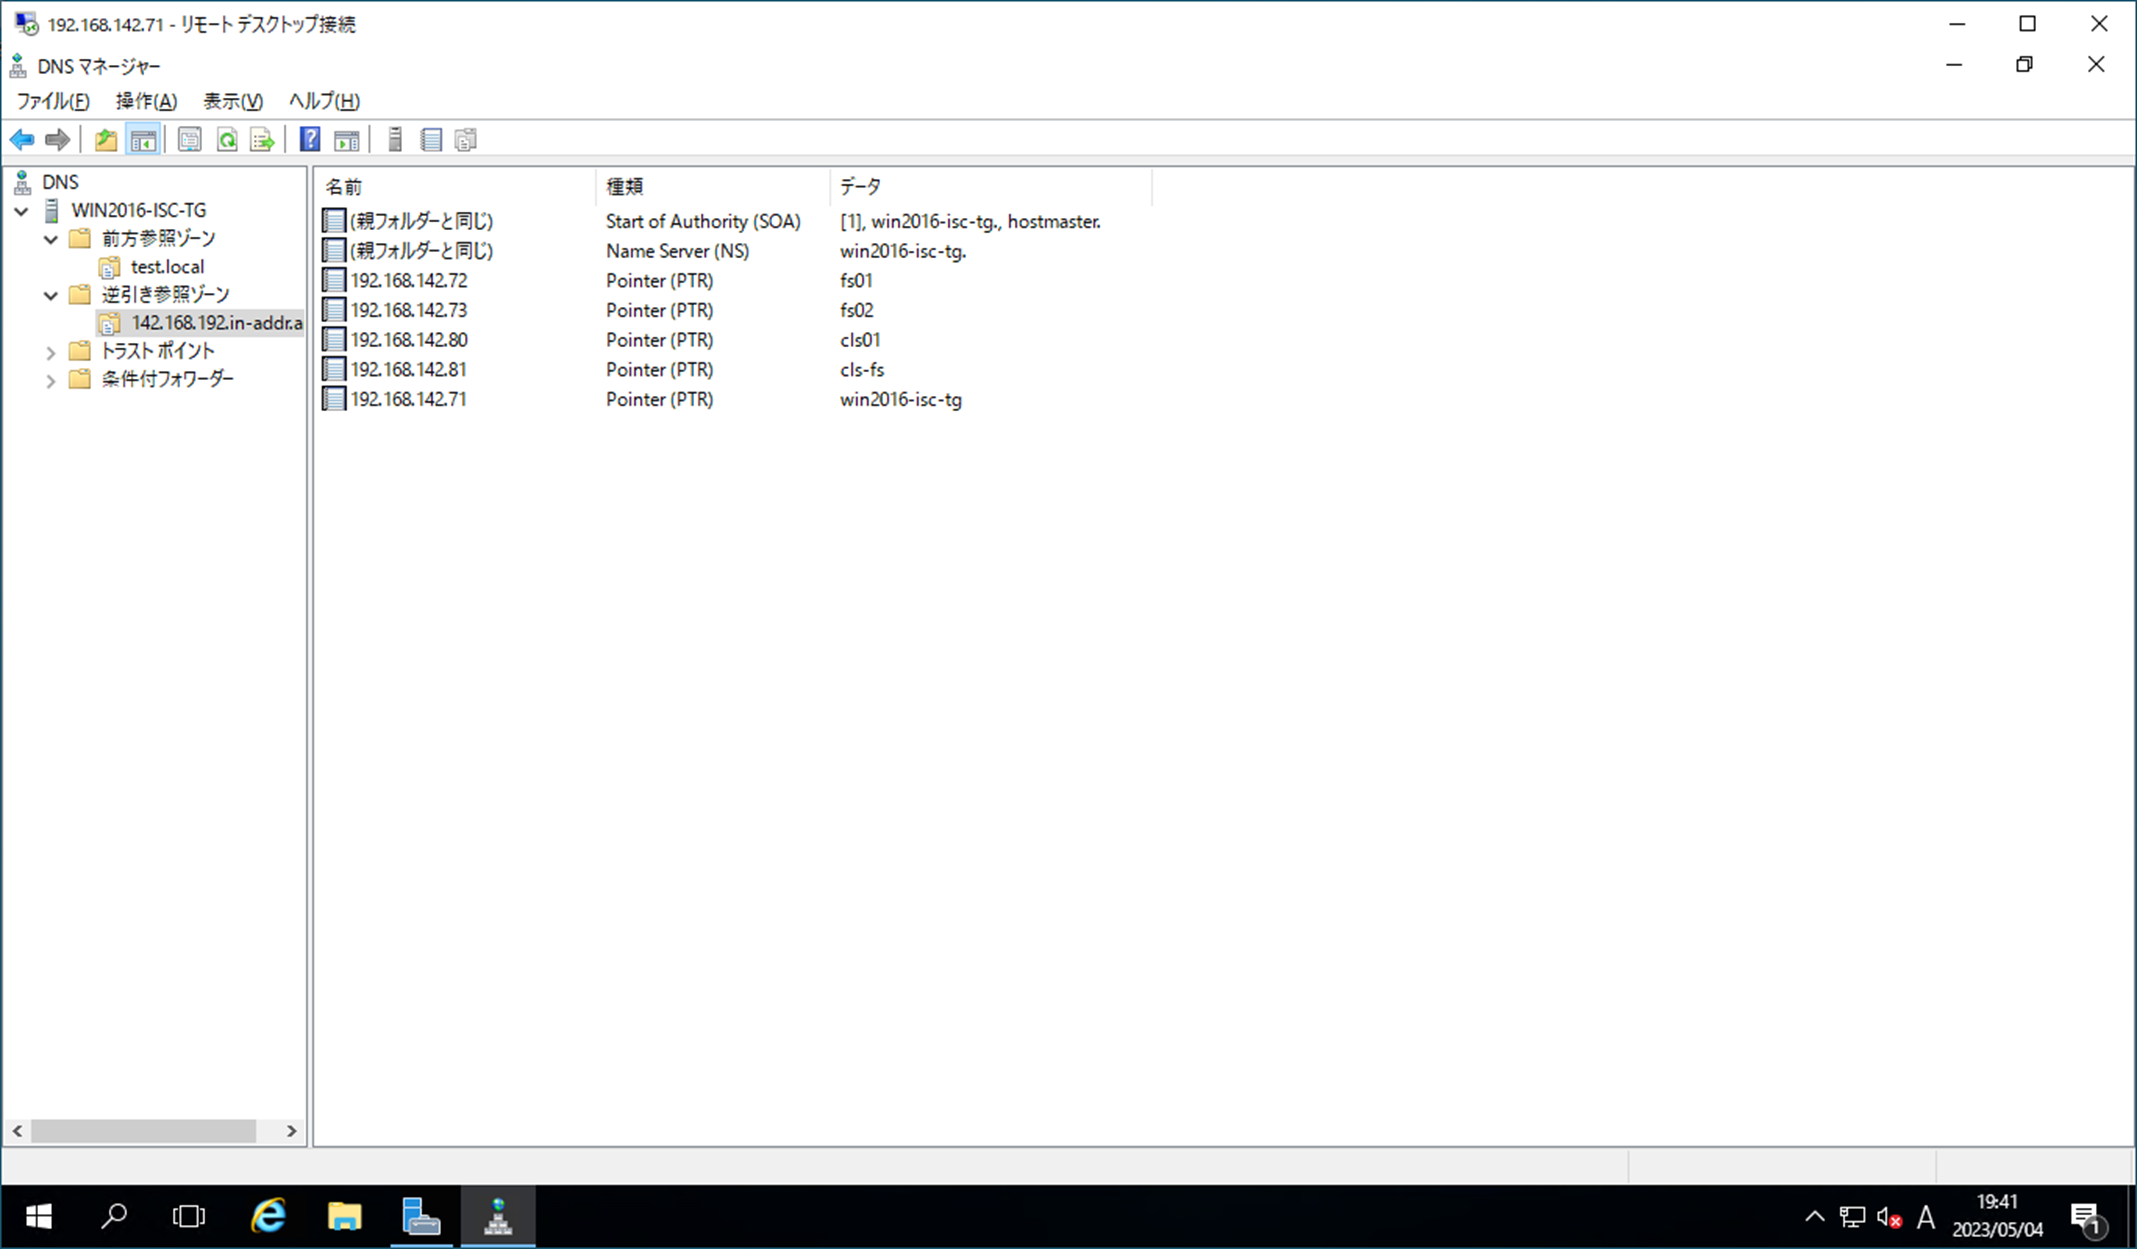This screenshot has height=1249, width=2137.
Task: Click the New server tower toolbar icon
Action: (395, 140)
